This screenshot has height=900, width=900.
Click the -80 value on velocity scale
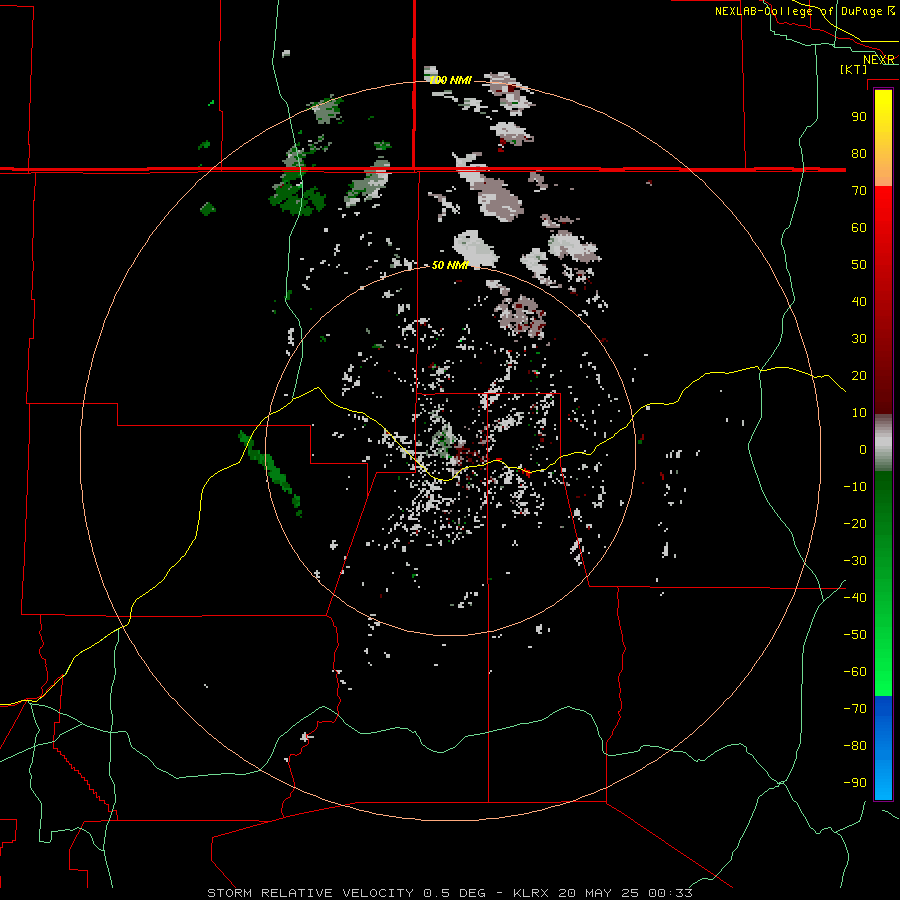(x=855, y=746)
